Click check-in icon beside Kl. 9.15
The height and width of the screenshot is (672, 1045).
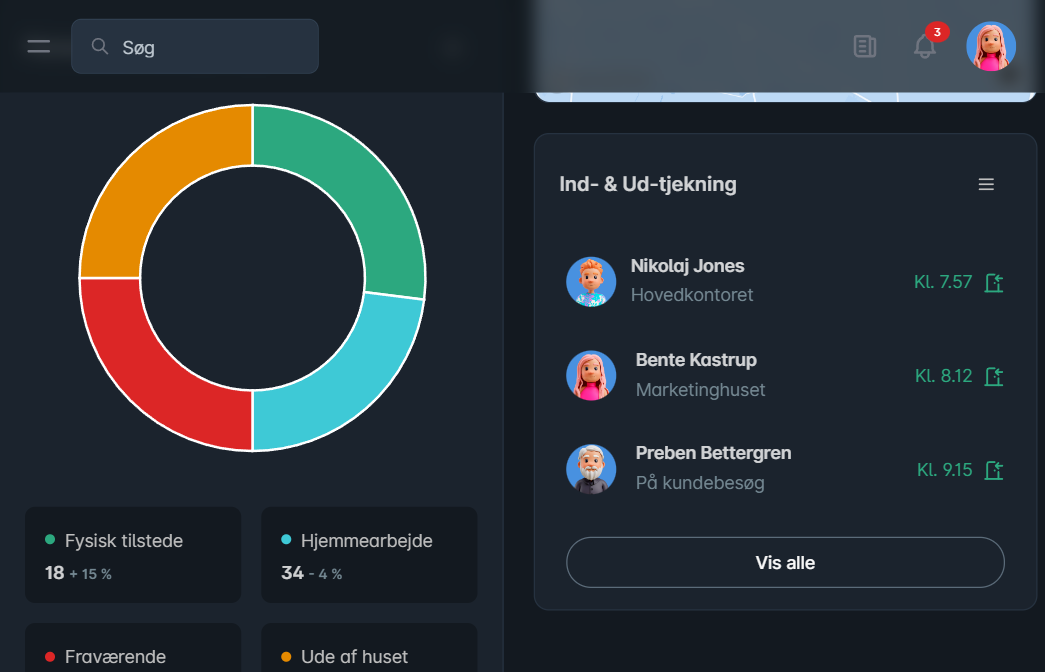[993, 470]
